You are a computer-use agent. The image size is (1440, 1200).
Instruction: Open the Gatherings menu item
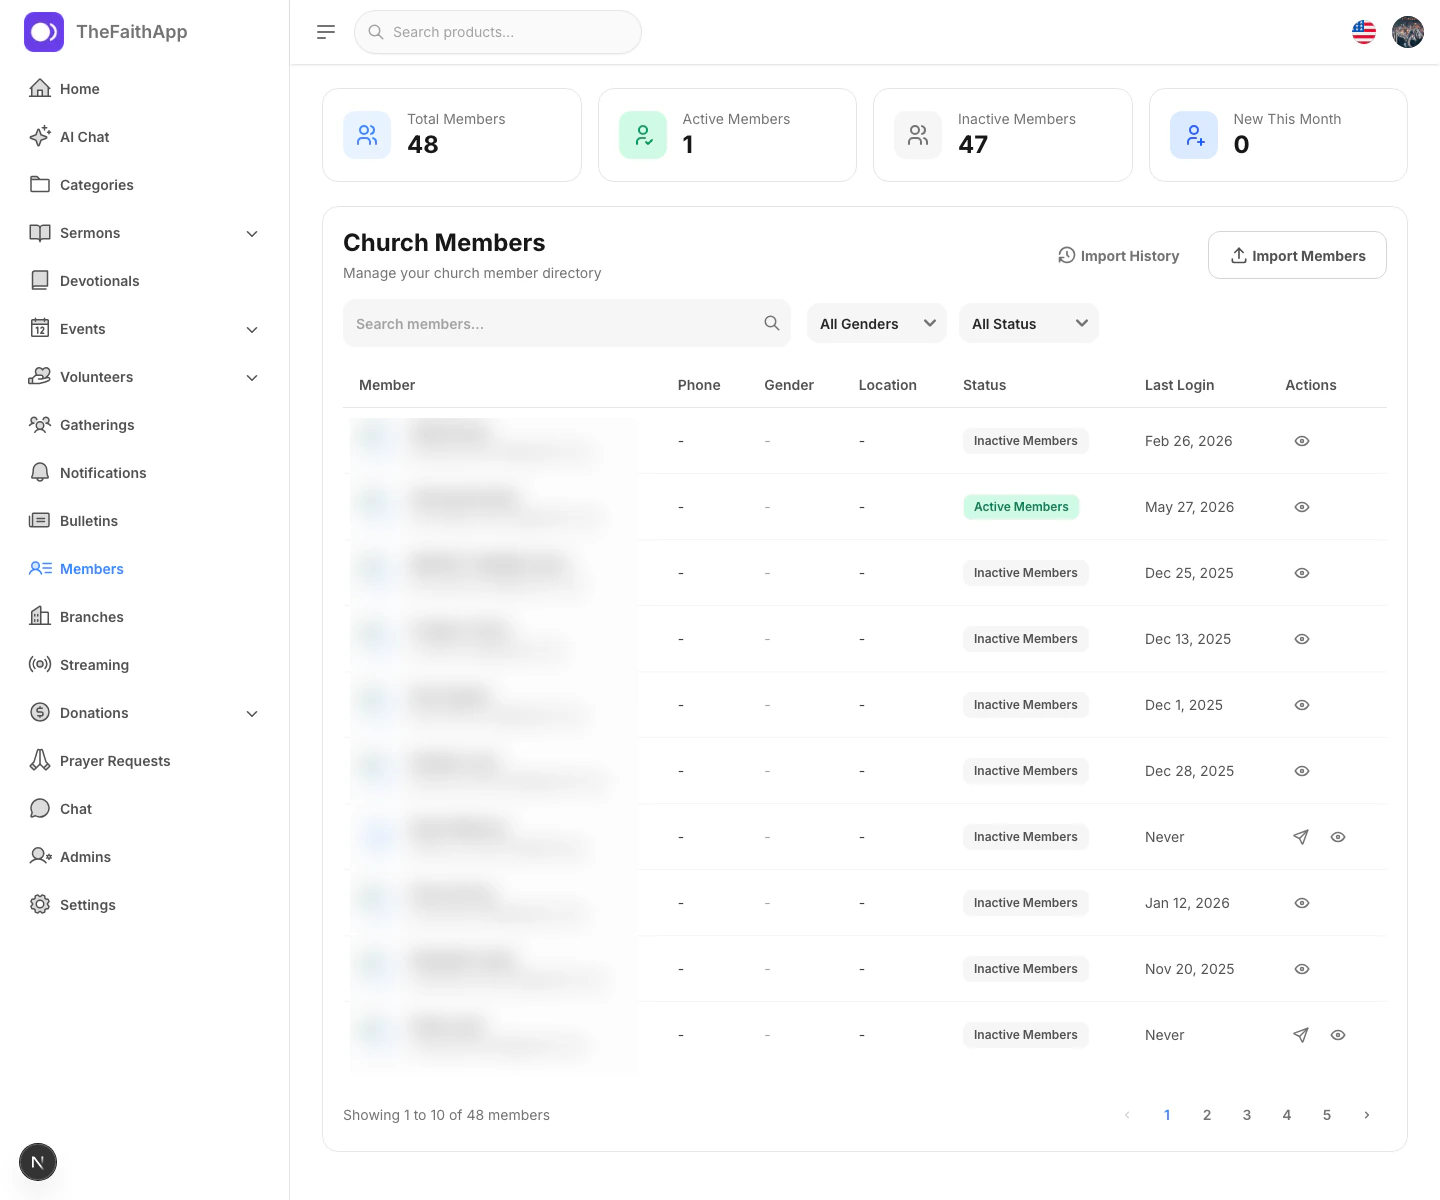point(144,424)
